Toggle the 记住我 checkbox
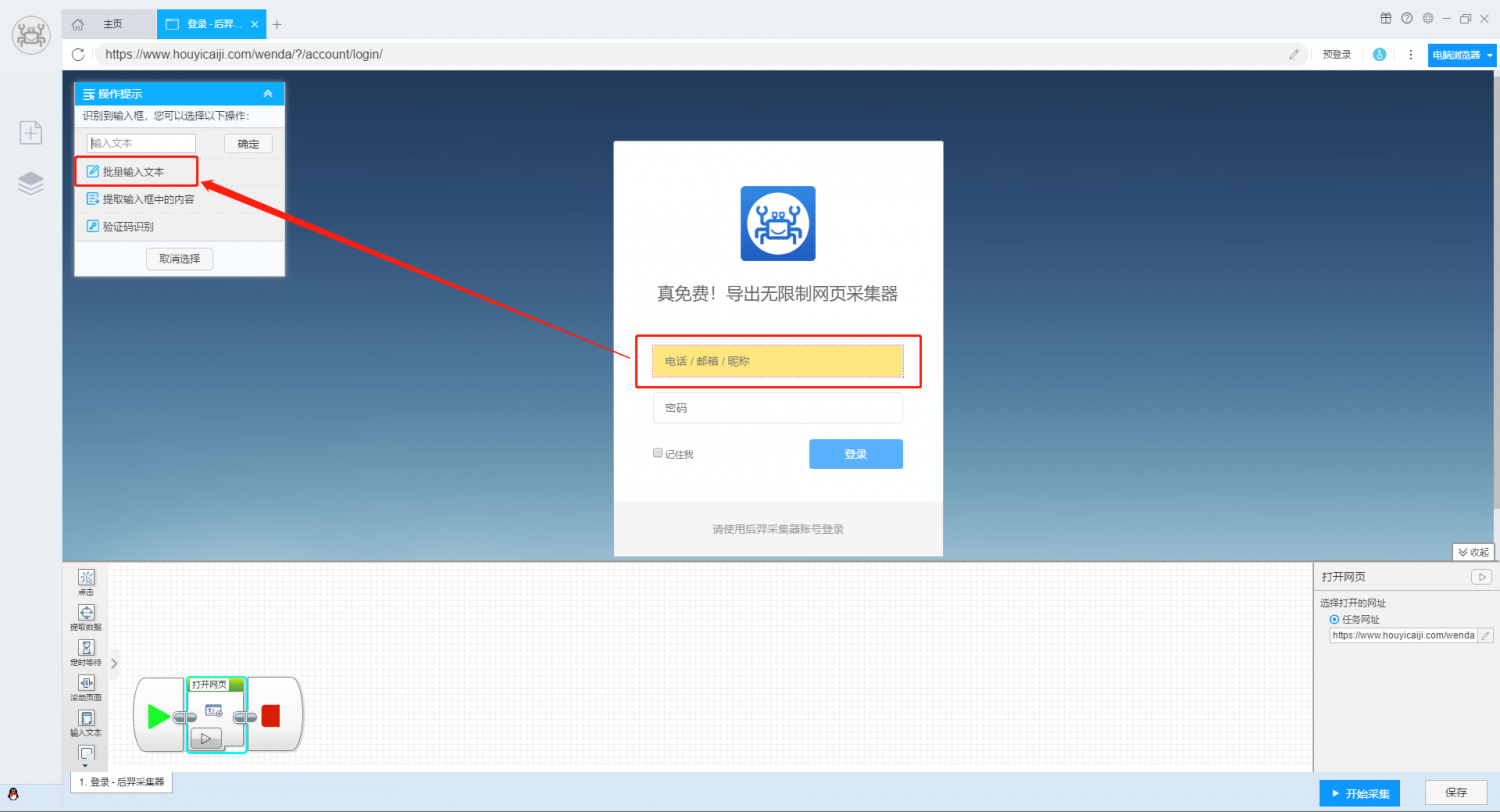The height and width of the screenshot is (812, 1500). tap(658, 453)
